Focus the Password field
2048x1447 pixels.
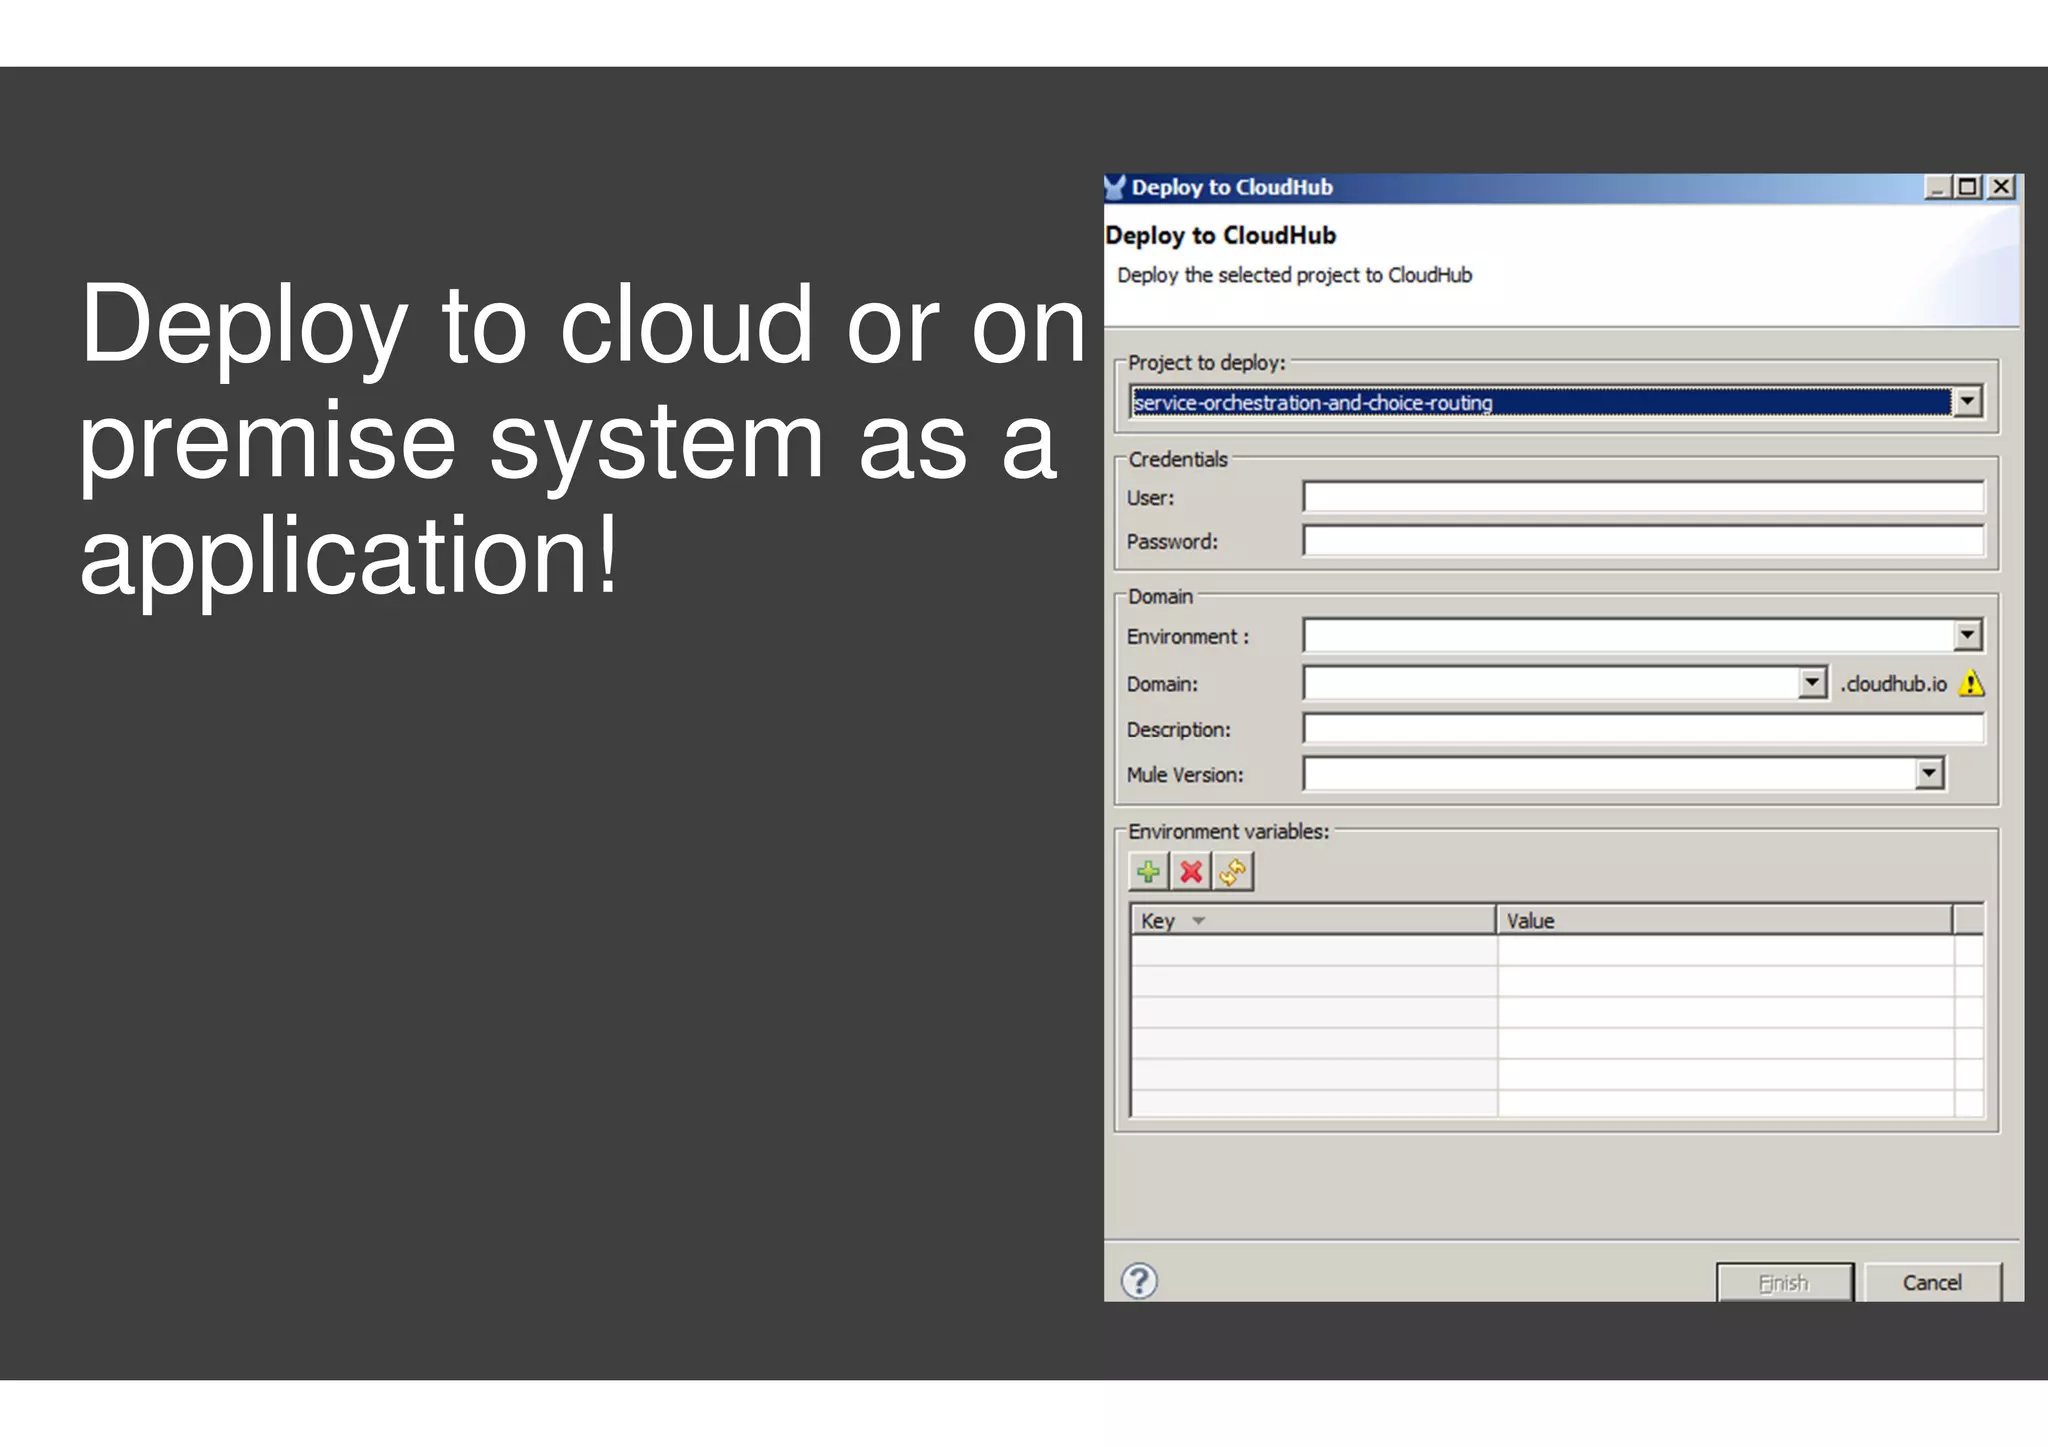click(x=1643, y=541)
